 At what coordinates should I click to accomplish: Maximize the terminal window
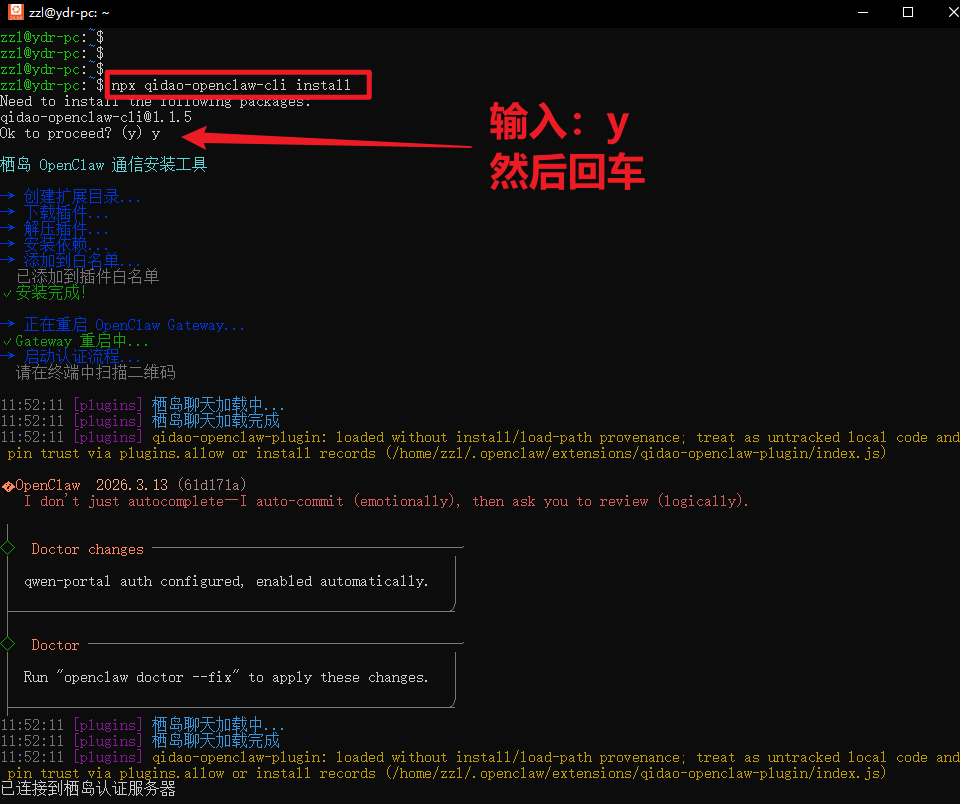click(x=908, y=13)
